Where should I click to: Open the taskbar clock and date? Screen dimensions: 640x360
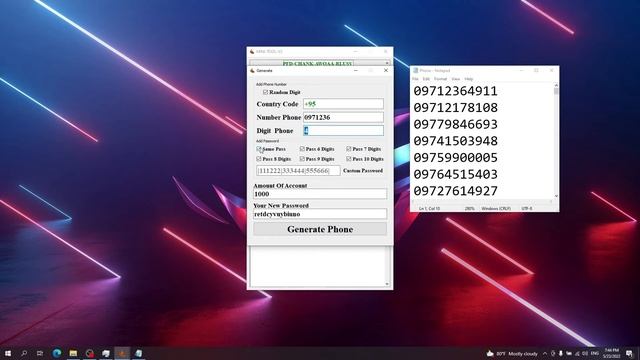(611, 353)
